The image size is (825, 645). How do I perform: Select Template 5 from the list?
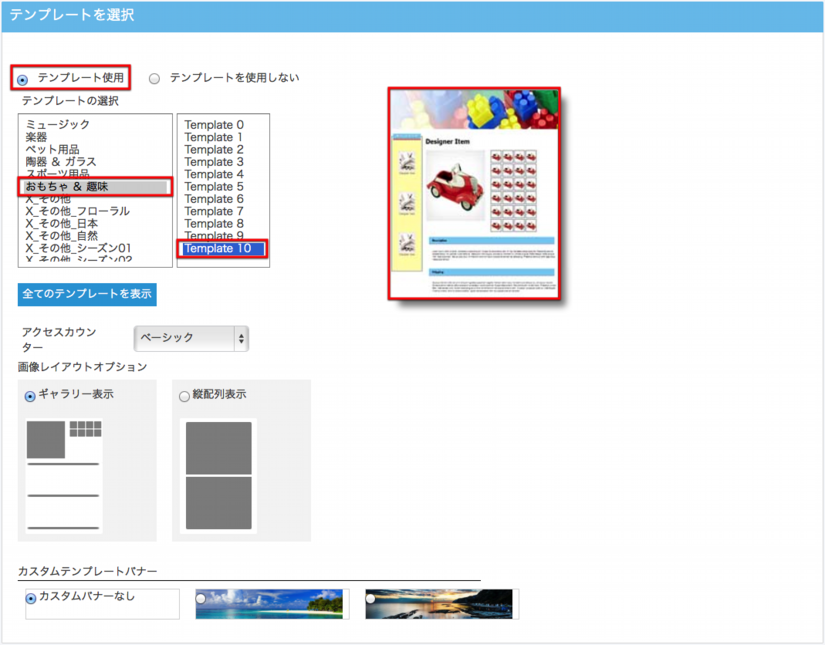pyautogui.click(x=214, y=187)
